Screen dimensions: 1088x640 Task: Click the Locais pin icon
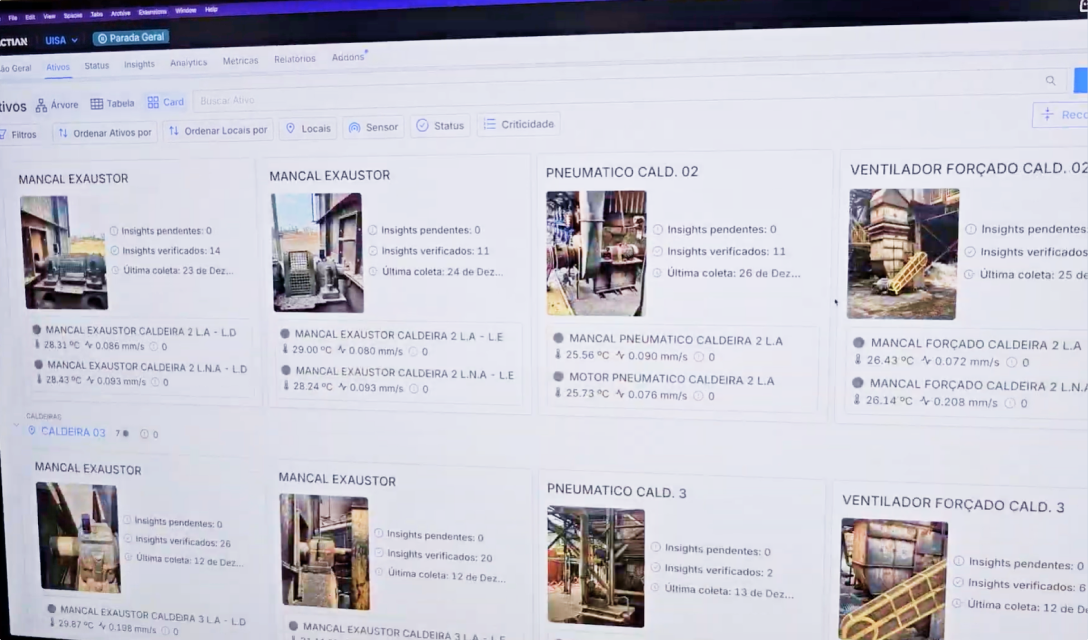291,128
